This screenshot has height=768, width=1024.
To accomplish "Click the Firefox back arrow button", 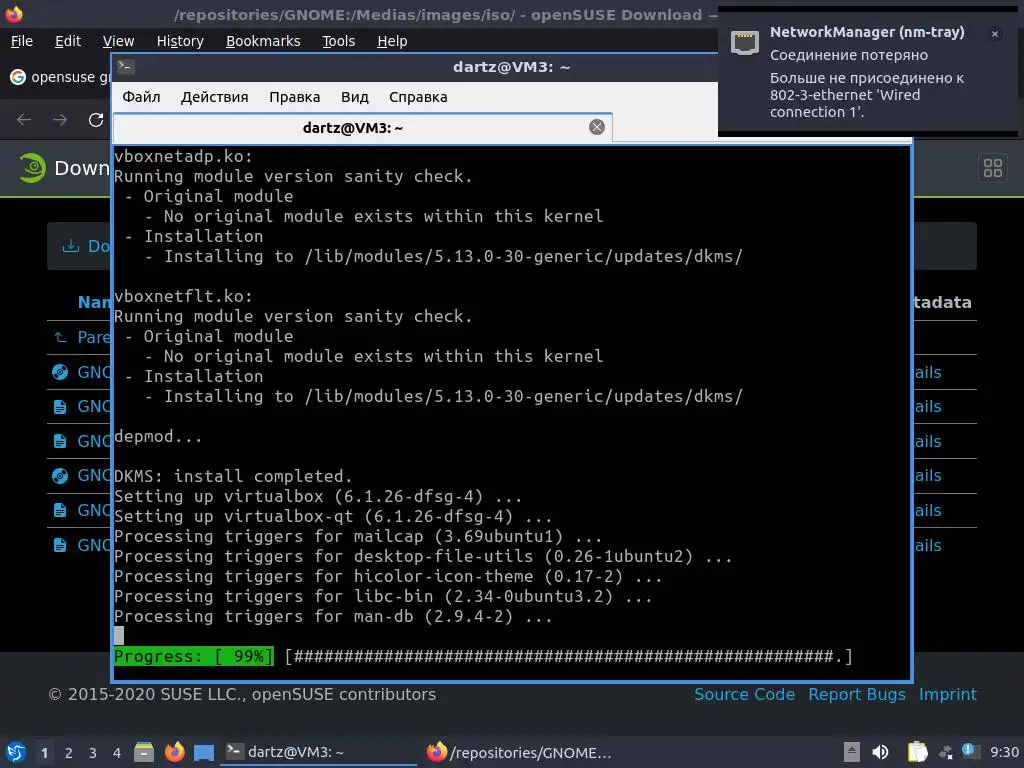I will 24,120.
